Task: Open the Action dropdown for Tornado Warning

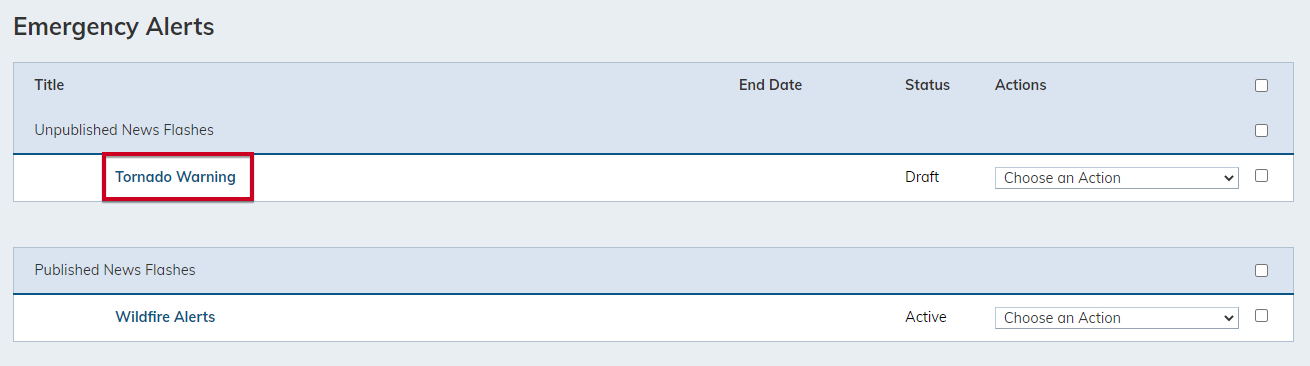Action: point(1116,178)
